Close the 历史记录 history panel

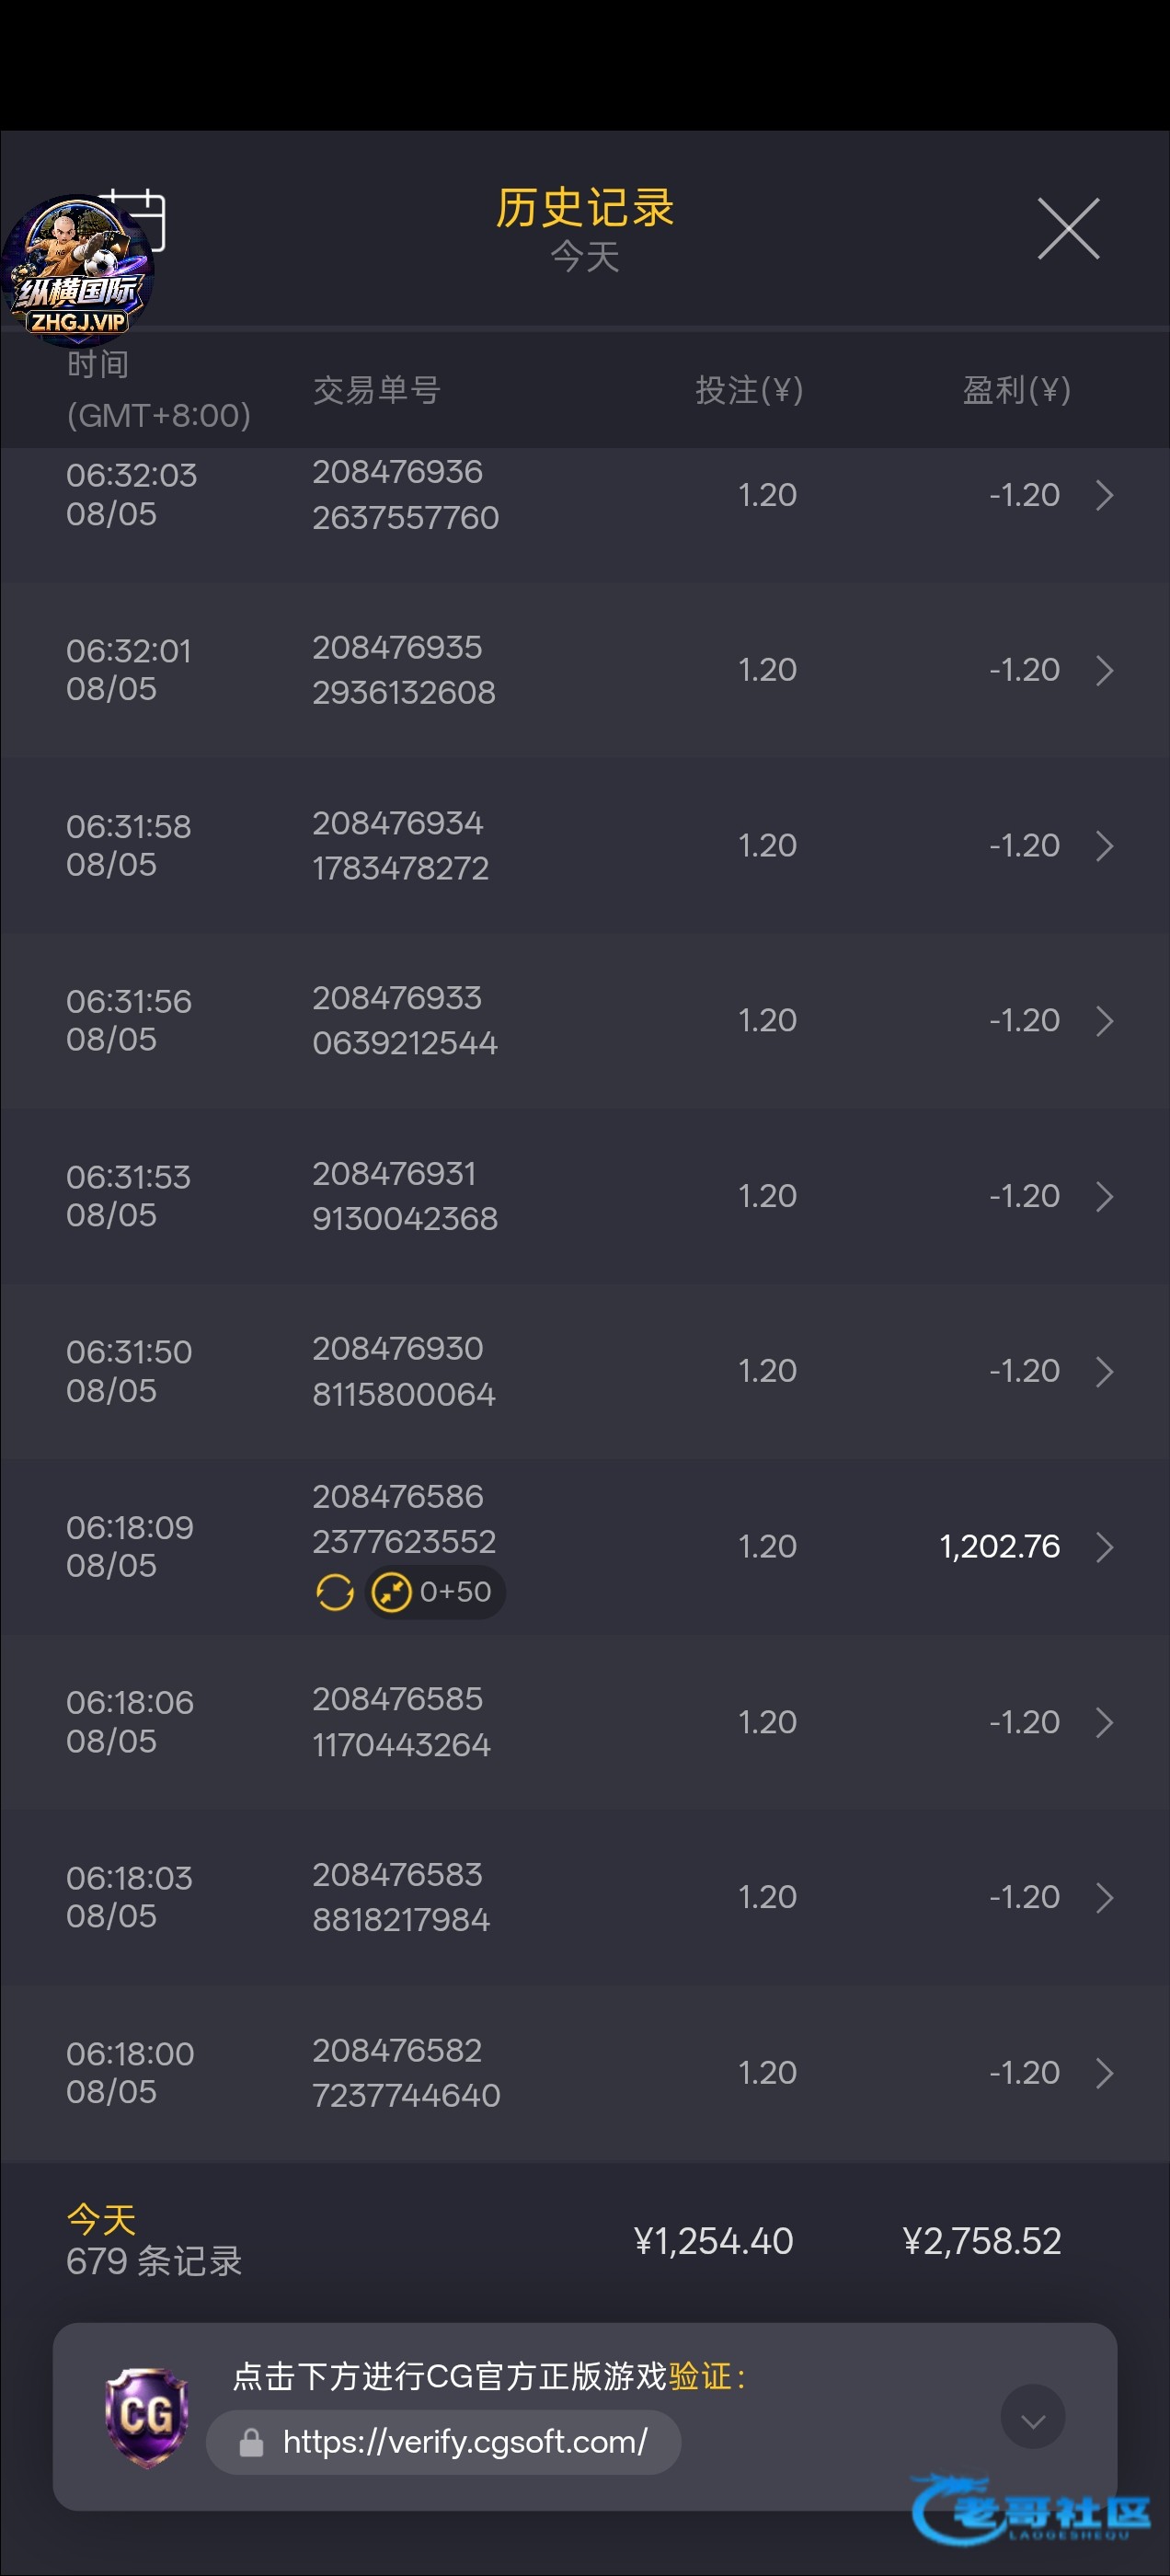coord(1068,229)
